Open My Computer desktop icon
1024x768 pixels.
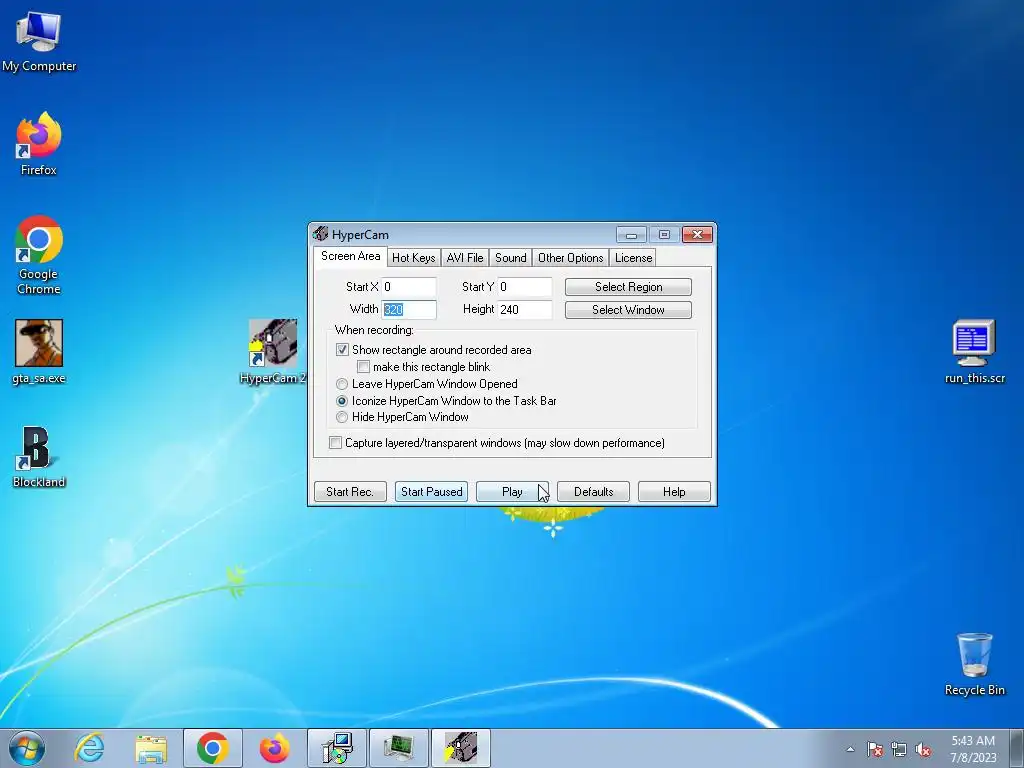[x=39, y=42]
